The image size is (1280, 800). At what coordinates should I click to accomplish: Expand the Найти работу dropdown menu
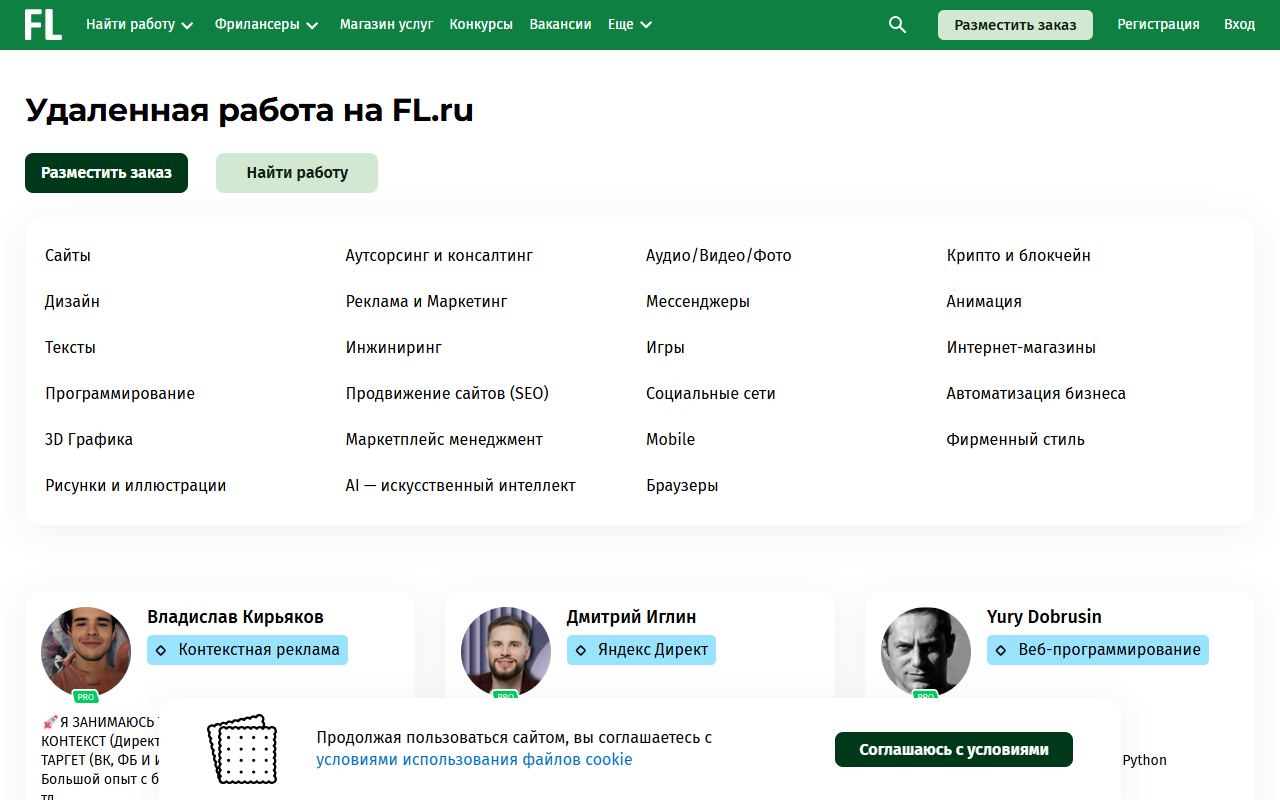pos(139,25)
